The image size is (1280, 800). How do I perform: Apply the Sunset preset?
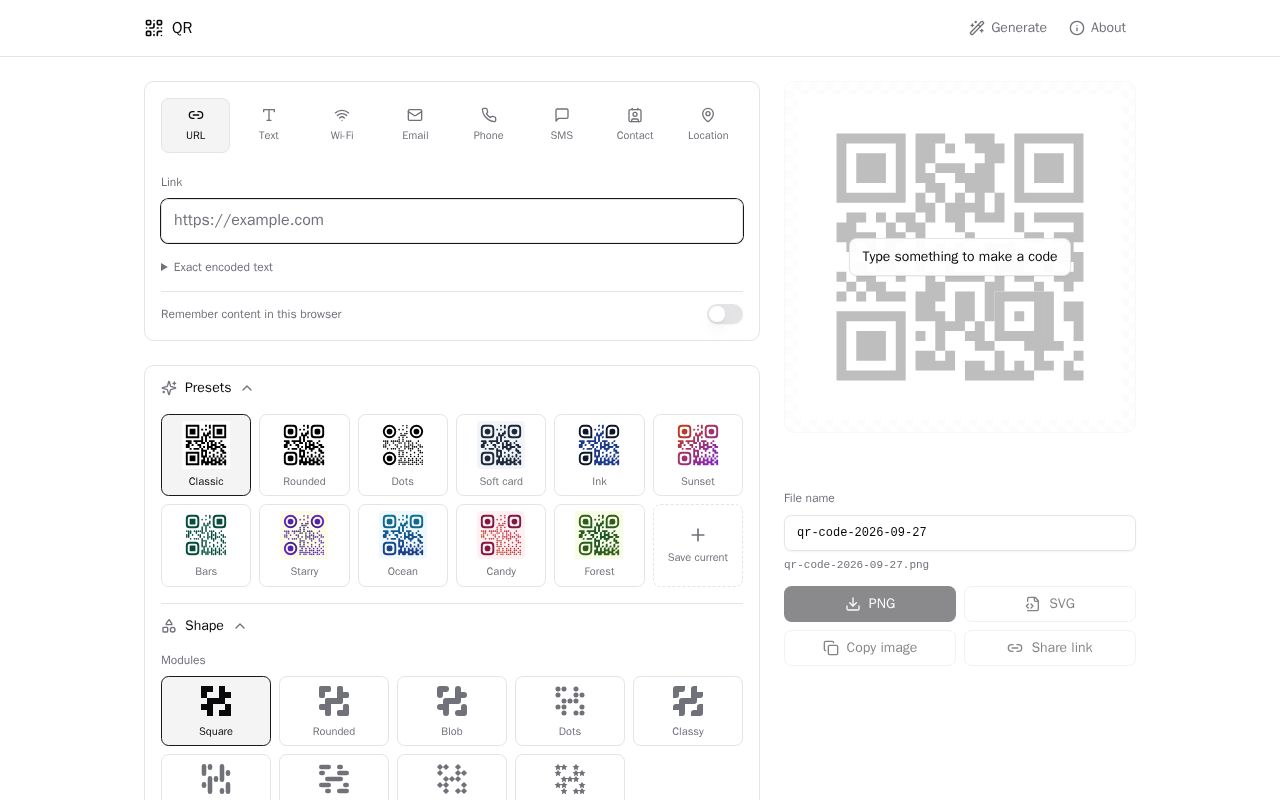point(698,455)
